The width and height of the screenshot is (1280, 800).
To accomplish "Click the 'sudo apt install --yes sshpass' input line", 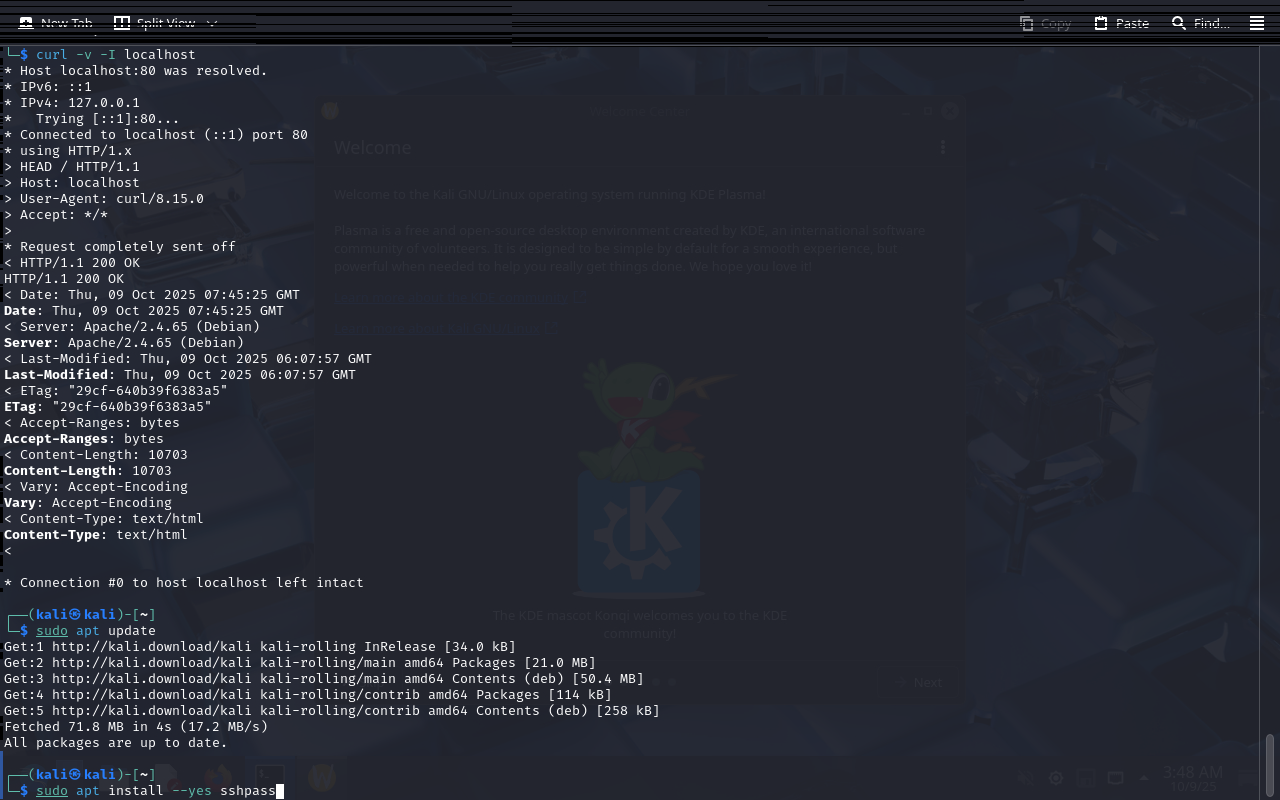I will coord(155,791).
